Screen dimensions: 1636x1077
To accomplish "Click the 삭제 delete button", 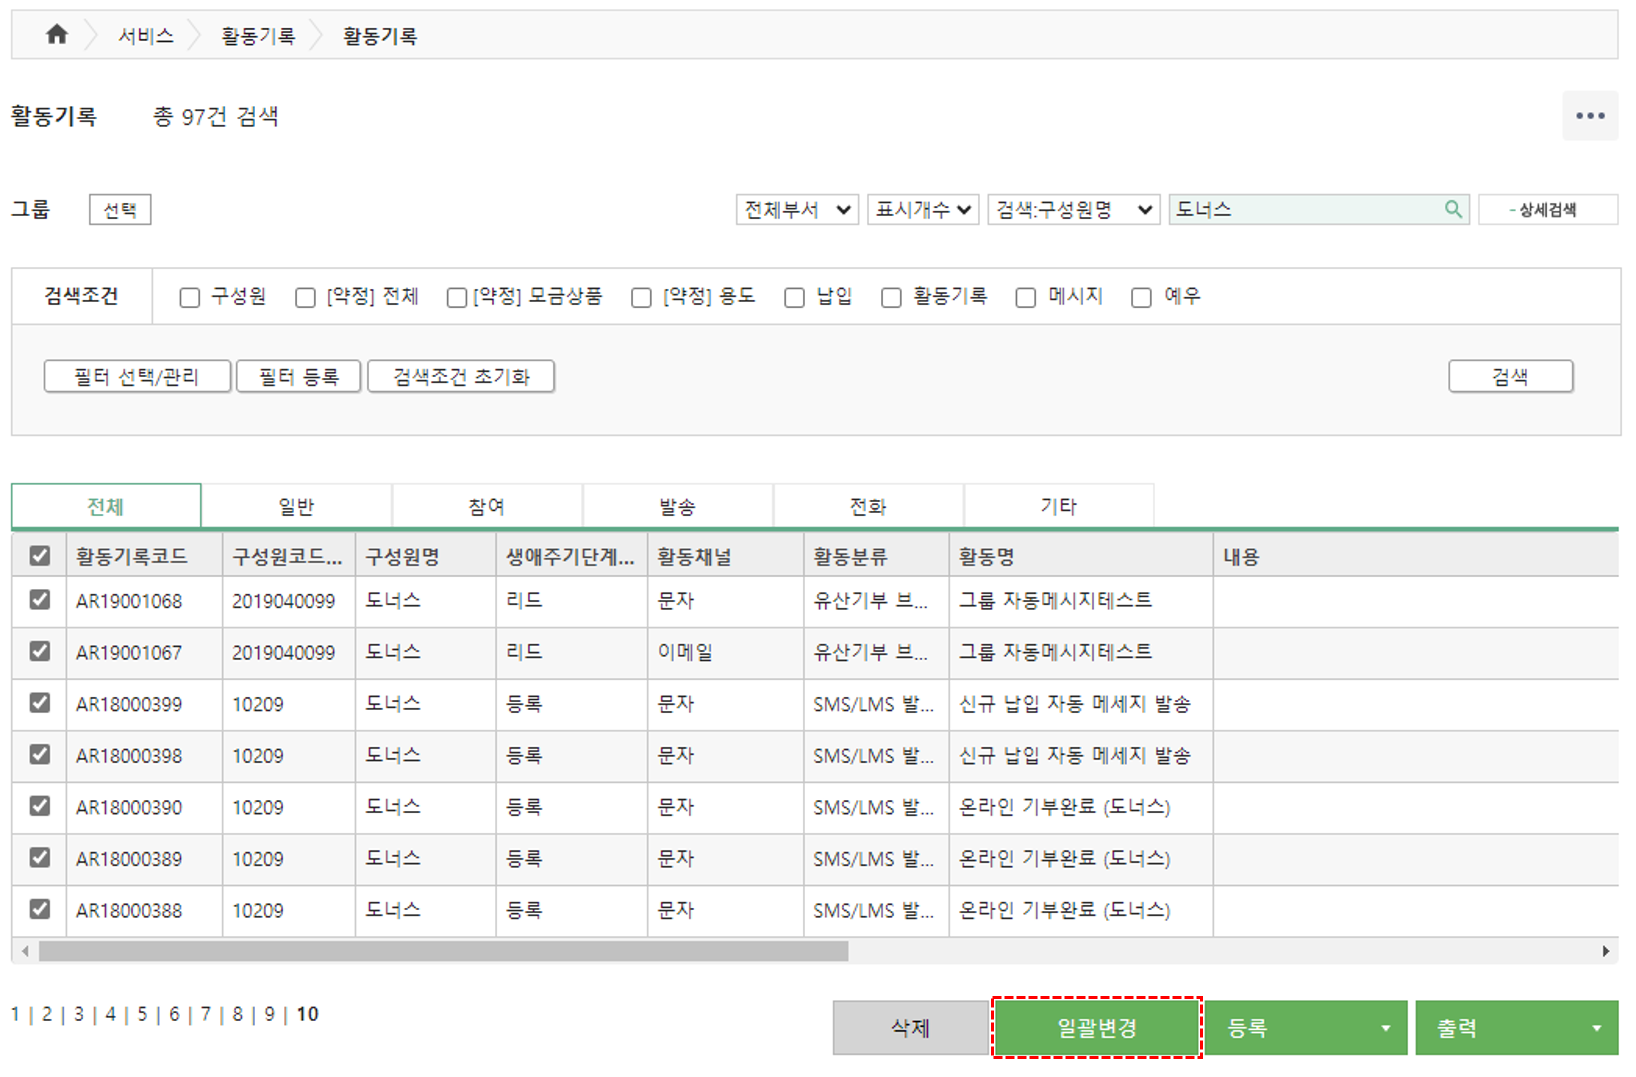I will (x=911, y=1028).
